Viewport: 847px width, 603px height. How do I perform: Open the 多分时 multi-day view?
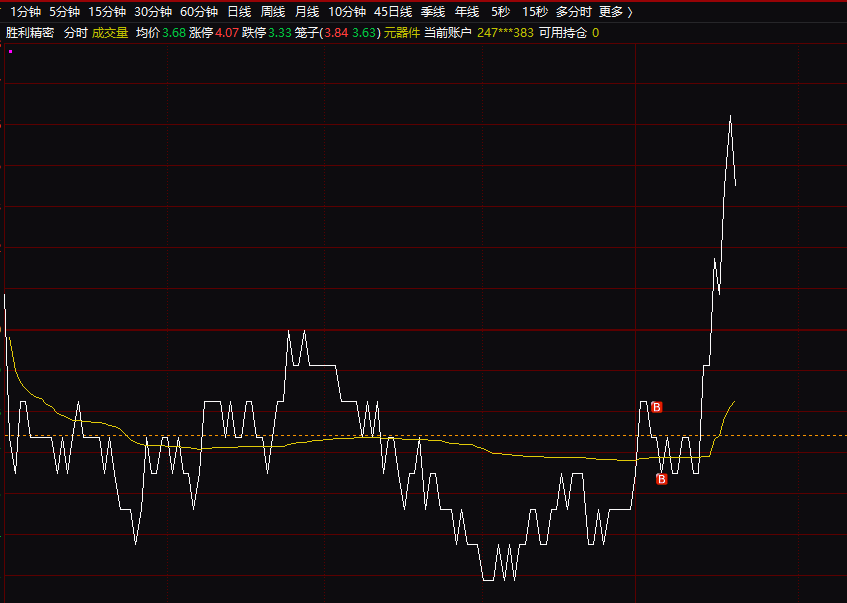574,11
